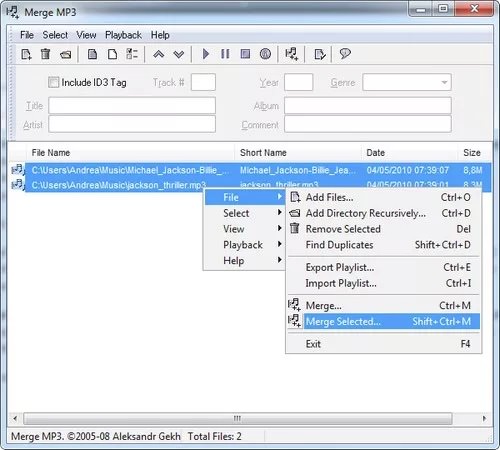The height and width of the screenshot is (450, 500).
Task: Expand the File submenu in context menu
Action: click(x=244, y=197)
